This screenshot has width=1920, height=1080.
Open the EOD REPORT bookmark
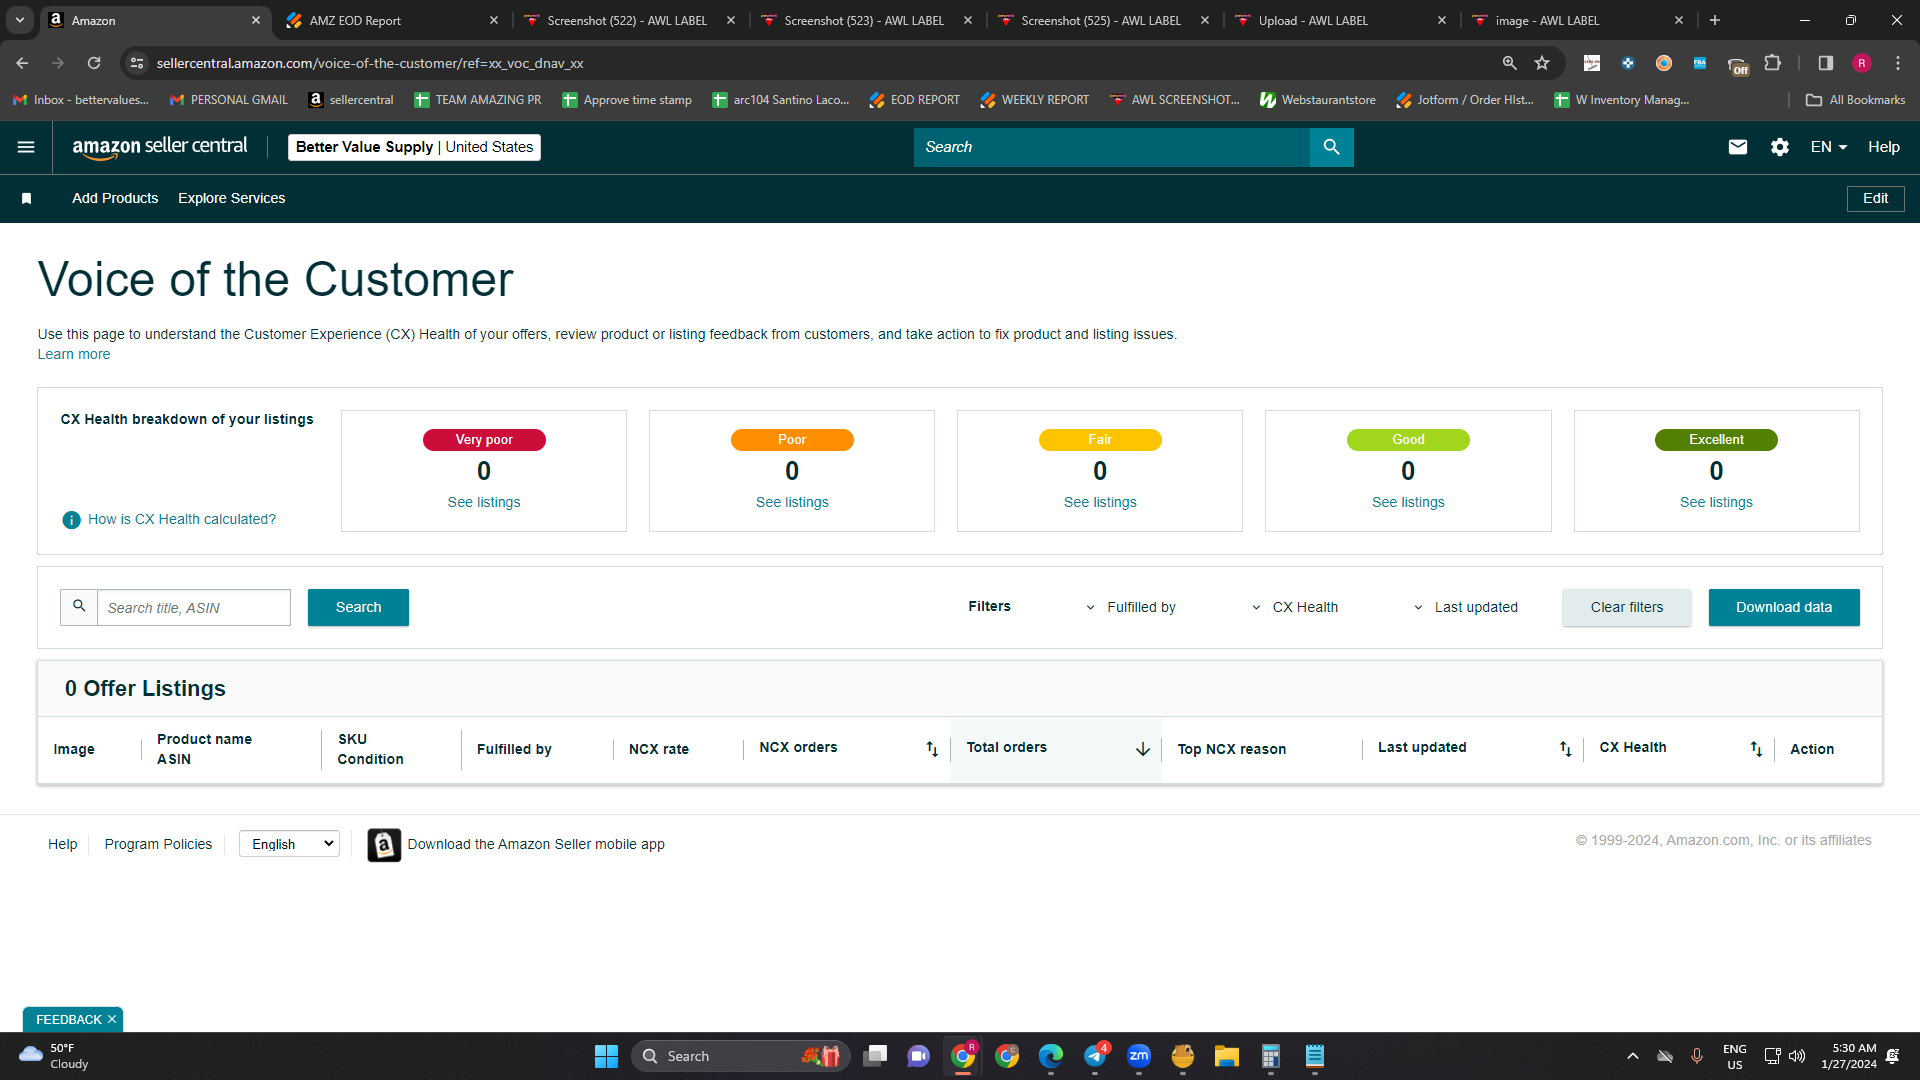pos(914,100)
